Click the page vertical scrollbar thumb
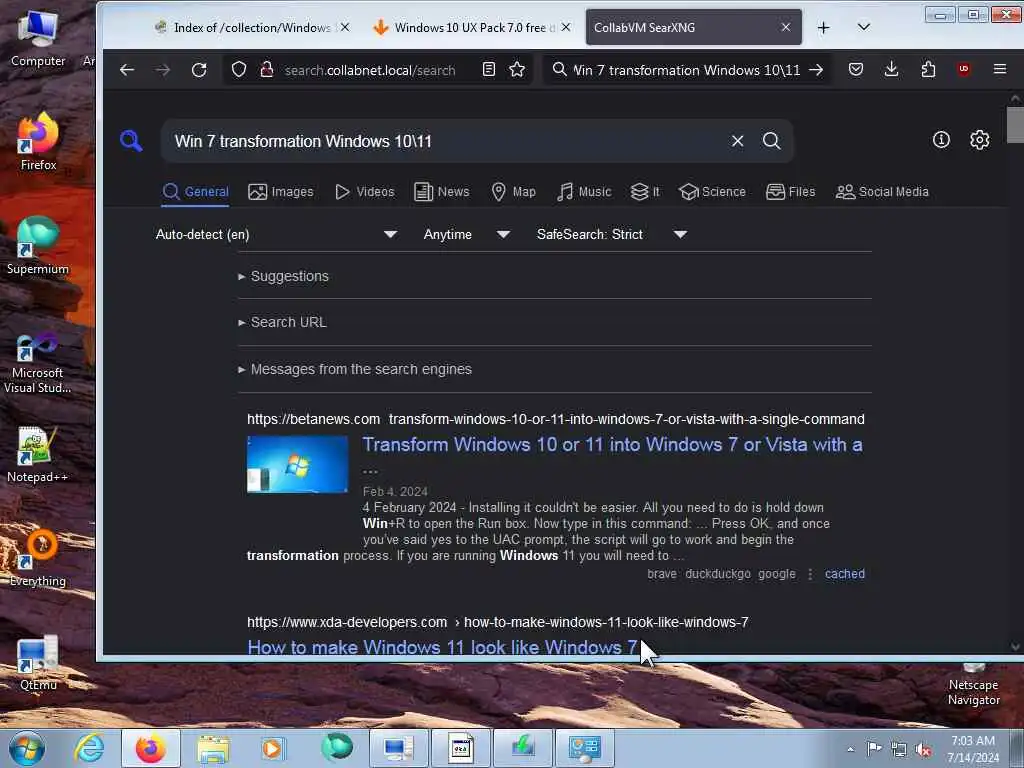This screenshot has height=768, width=1024. click(1015, 124)
